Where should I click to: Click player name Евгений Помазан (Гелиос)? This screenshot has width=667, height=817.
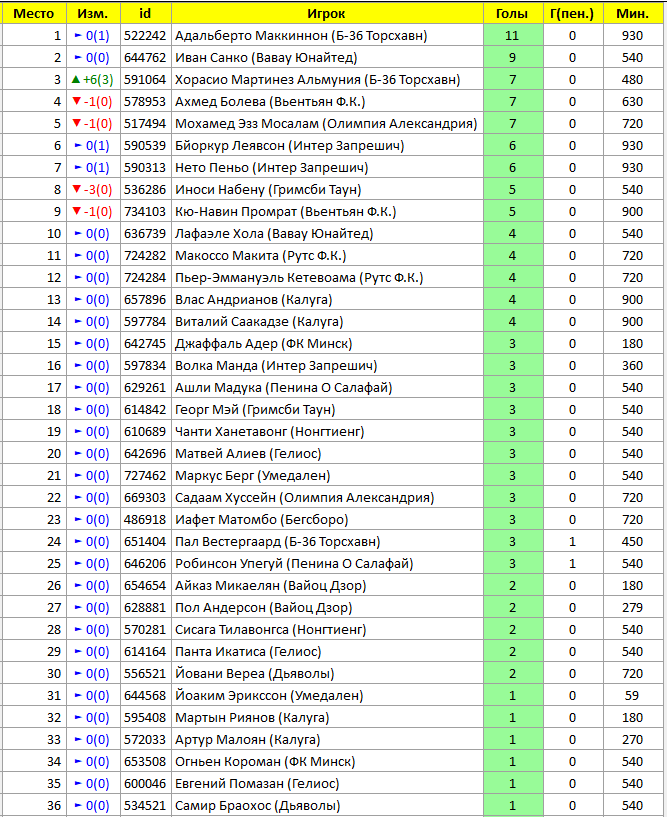[x=257, y=784]
